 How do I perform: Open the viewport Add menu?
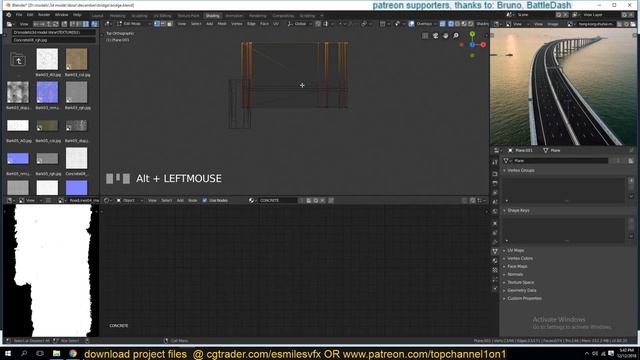(x=209, y=24)
